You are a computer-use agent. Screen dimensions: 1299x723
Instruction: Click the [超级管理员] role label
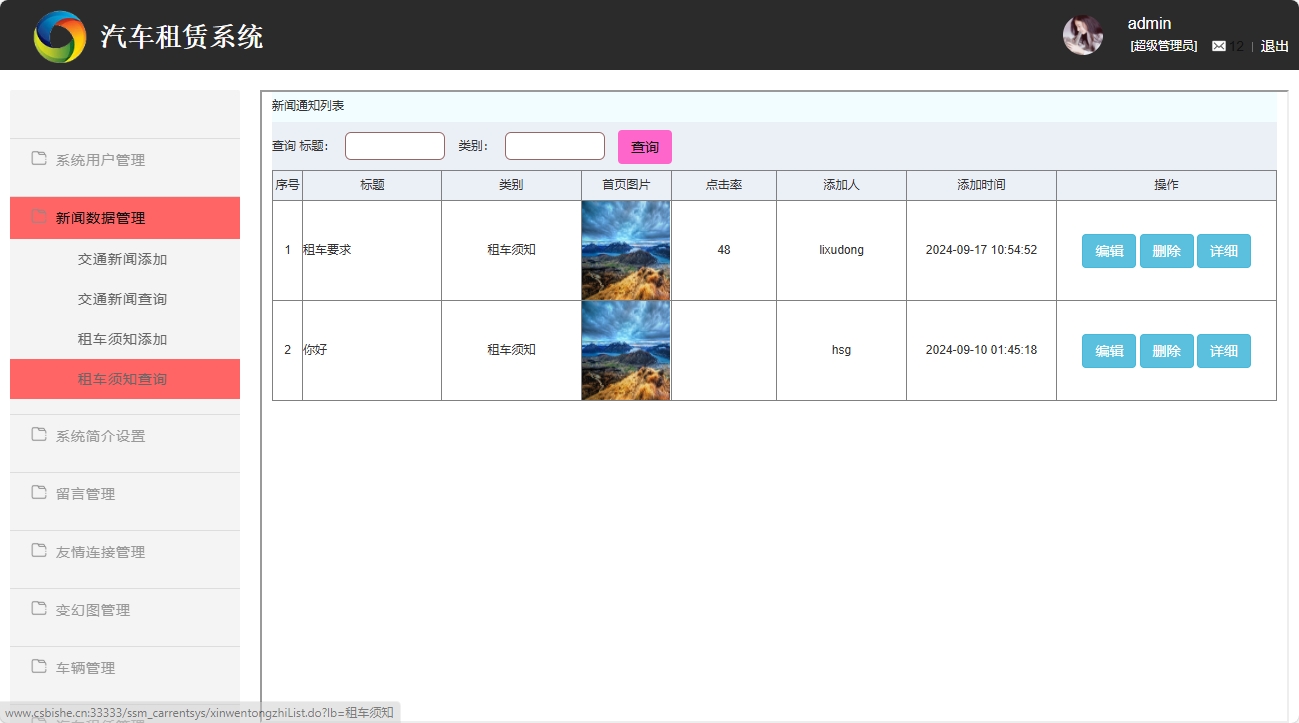coord(1164,46)
